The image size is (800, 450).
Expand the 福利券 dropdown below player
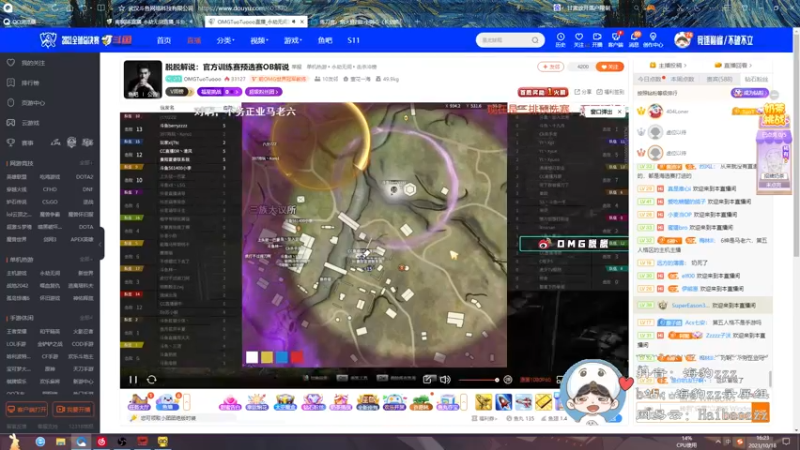pos(484,418)
